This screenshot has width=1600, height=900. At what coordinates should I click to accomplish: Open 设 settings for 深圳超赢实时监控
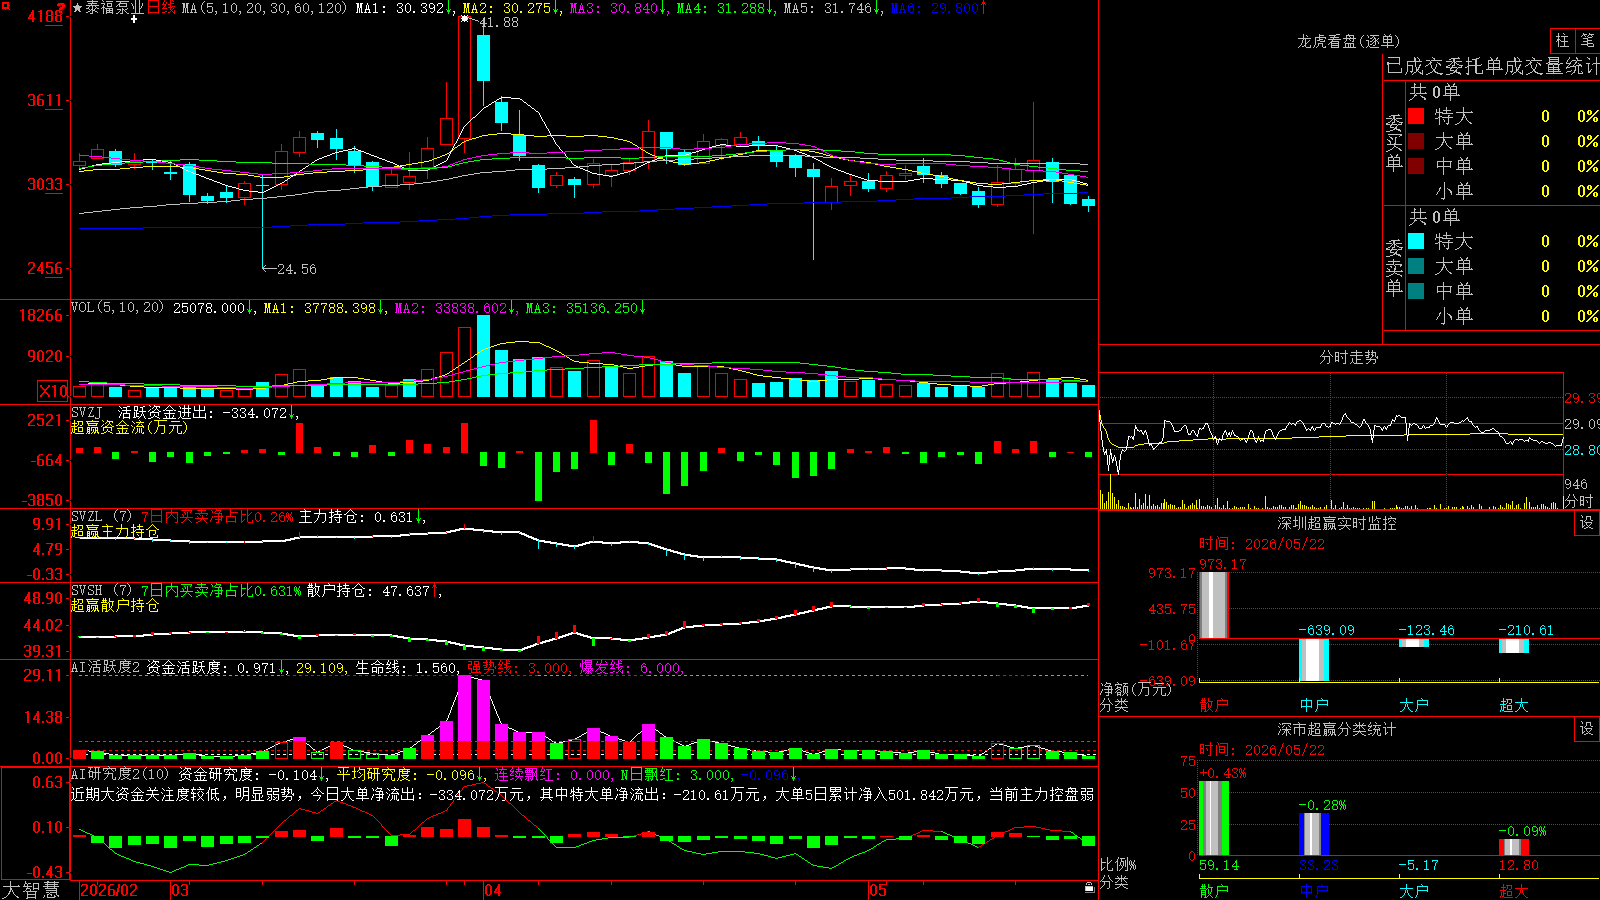coord(1587,523)
